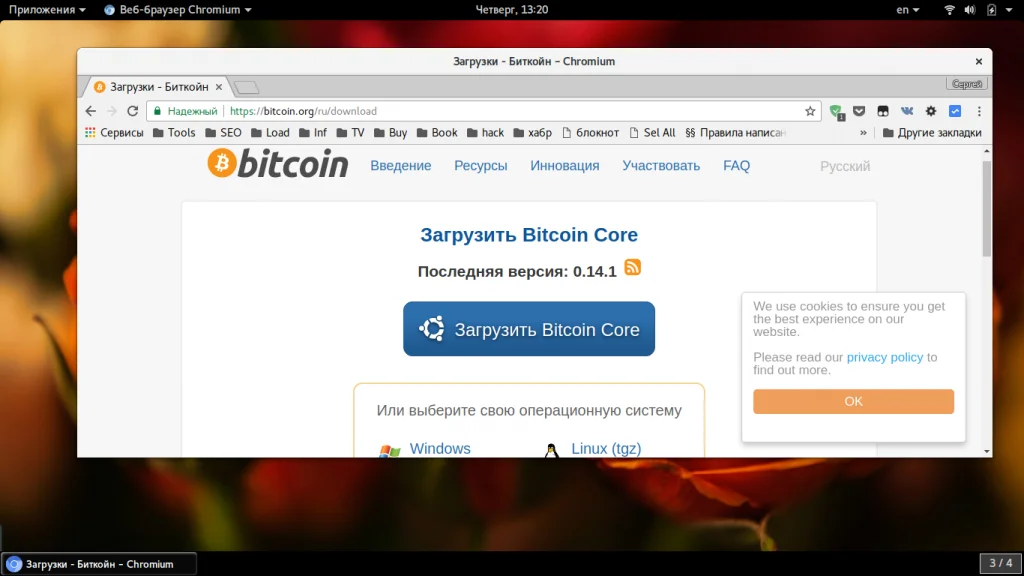Click the Wi-Fi status icon
The width and height of the screenshot is (1024, 576).
[950, 10]
